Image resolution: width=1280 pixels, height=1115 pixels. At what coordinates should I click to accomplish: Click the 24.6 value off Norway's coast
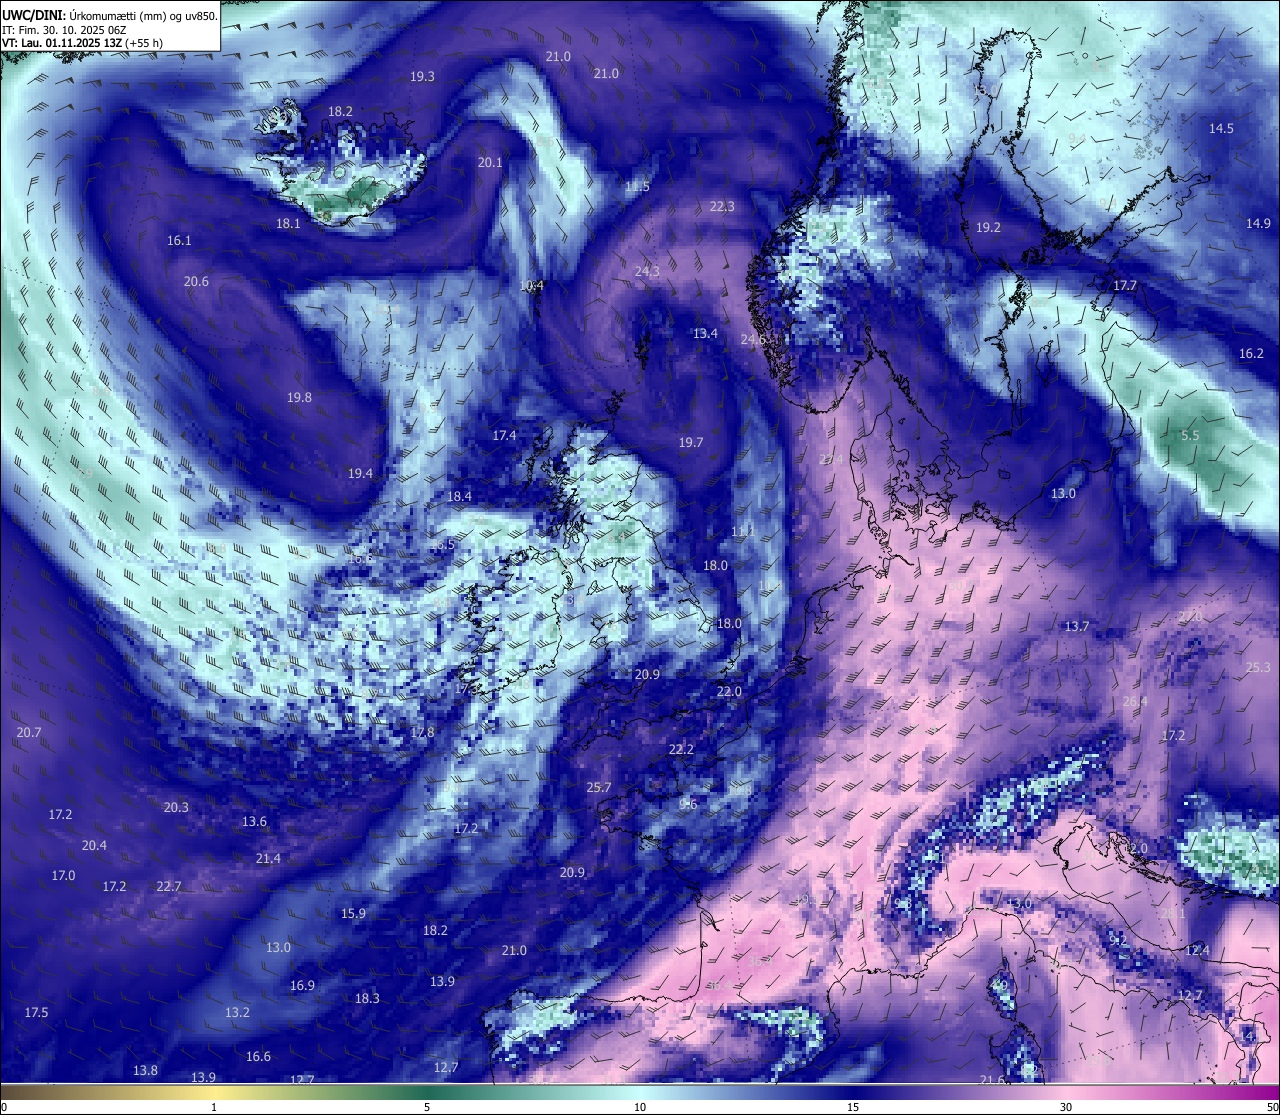pos(753,340)
